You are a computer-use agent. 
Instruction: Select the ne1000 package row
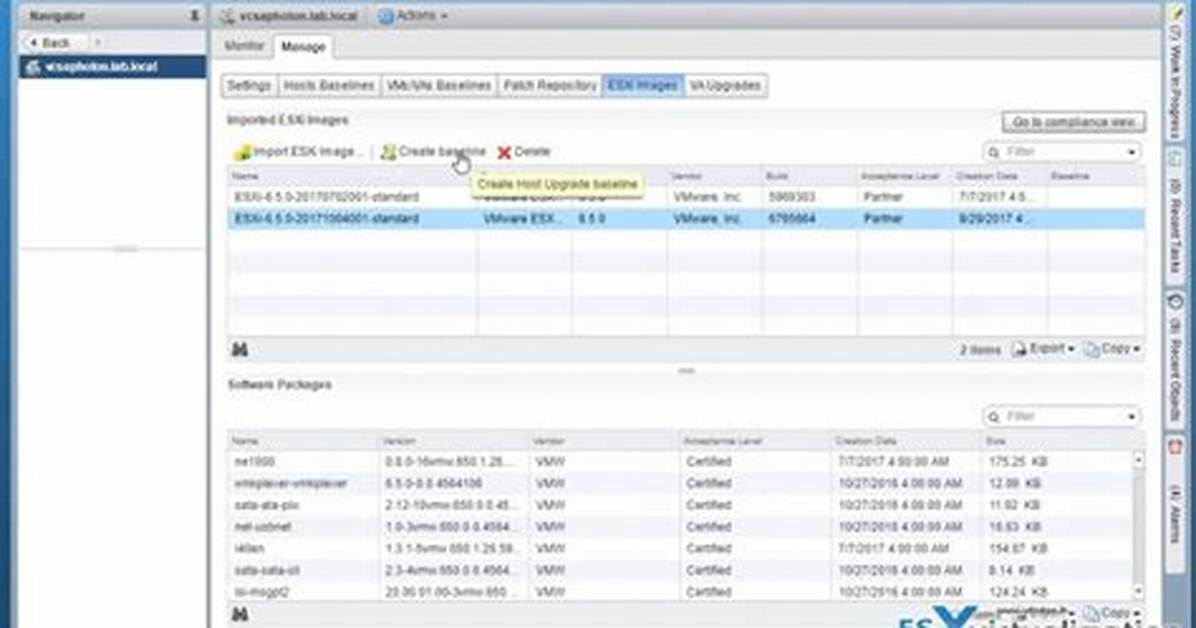(680, 462)
